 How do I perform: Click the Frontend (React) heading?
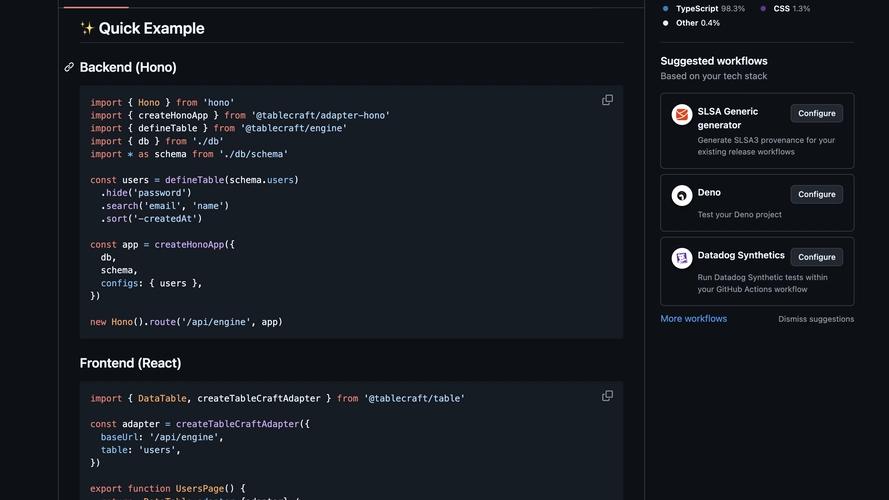(x=130, y=363)
